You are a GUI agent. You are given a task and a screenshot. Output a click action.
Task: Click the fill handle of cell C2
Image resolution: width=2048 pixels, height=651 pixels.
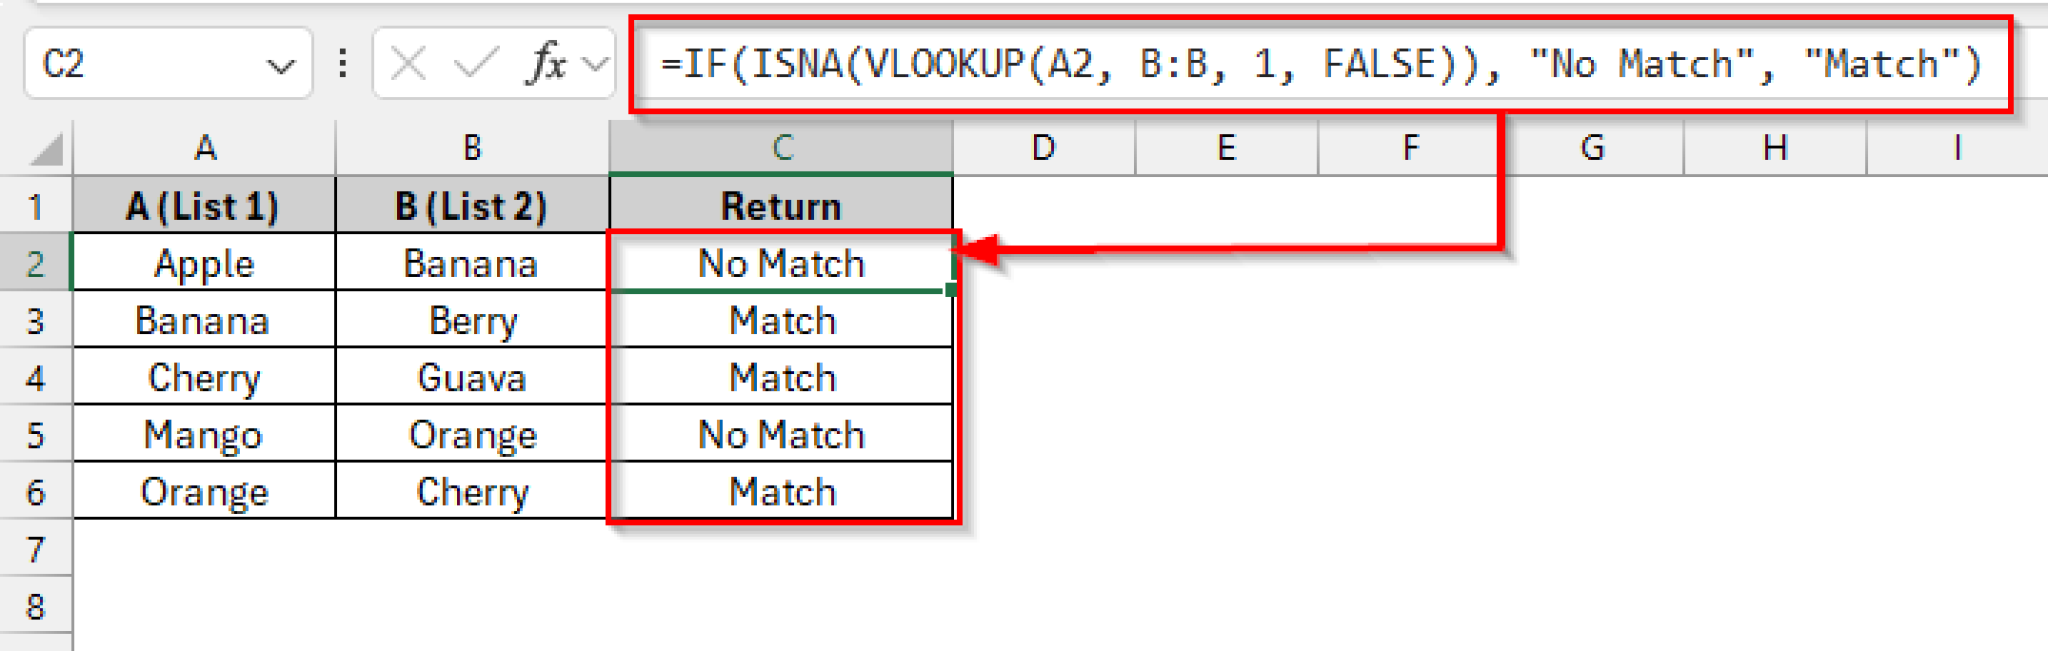tap(948, 291)
